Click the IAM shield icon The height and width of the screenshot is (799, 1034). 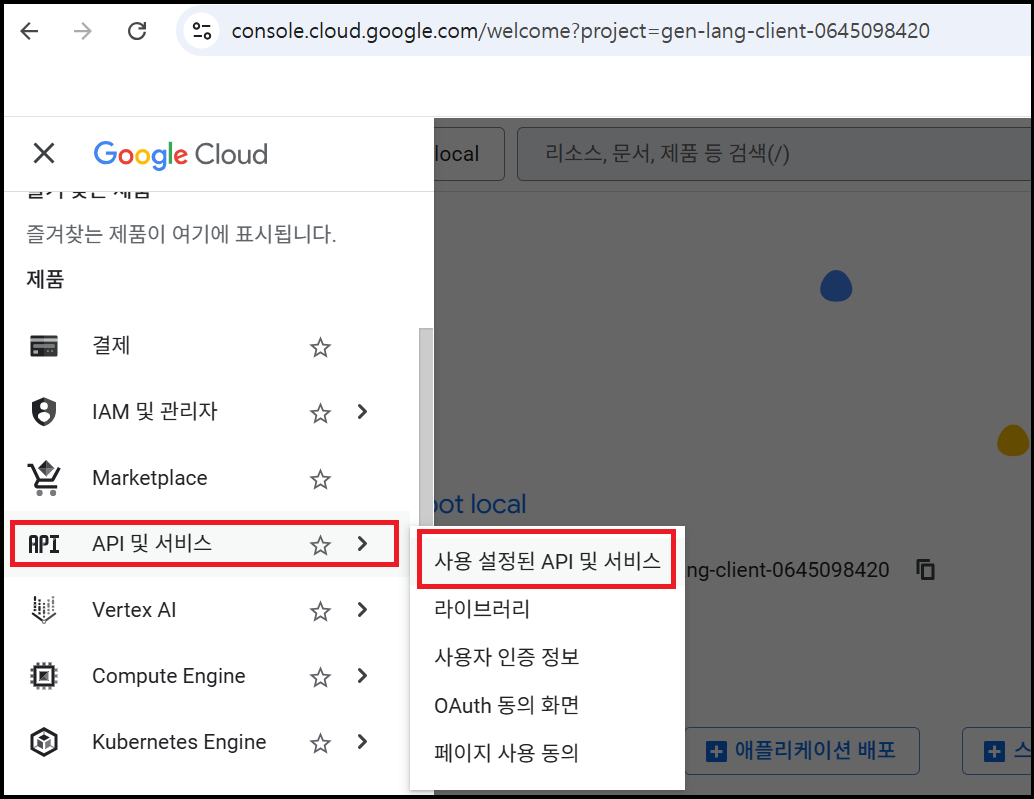[x=44, y=411]
